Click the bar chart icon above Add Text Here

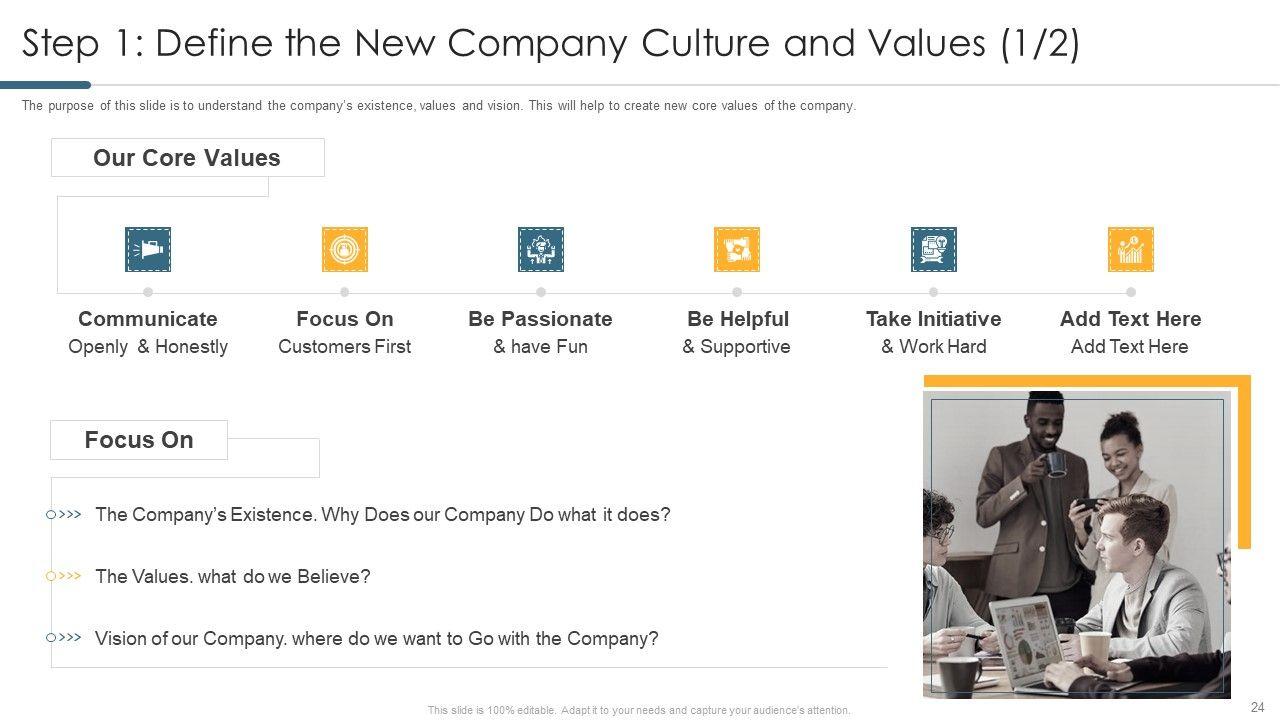tap(1131, 249)
